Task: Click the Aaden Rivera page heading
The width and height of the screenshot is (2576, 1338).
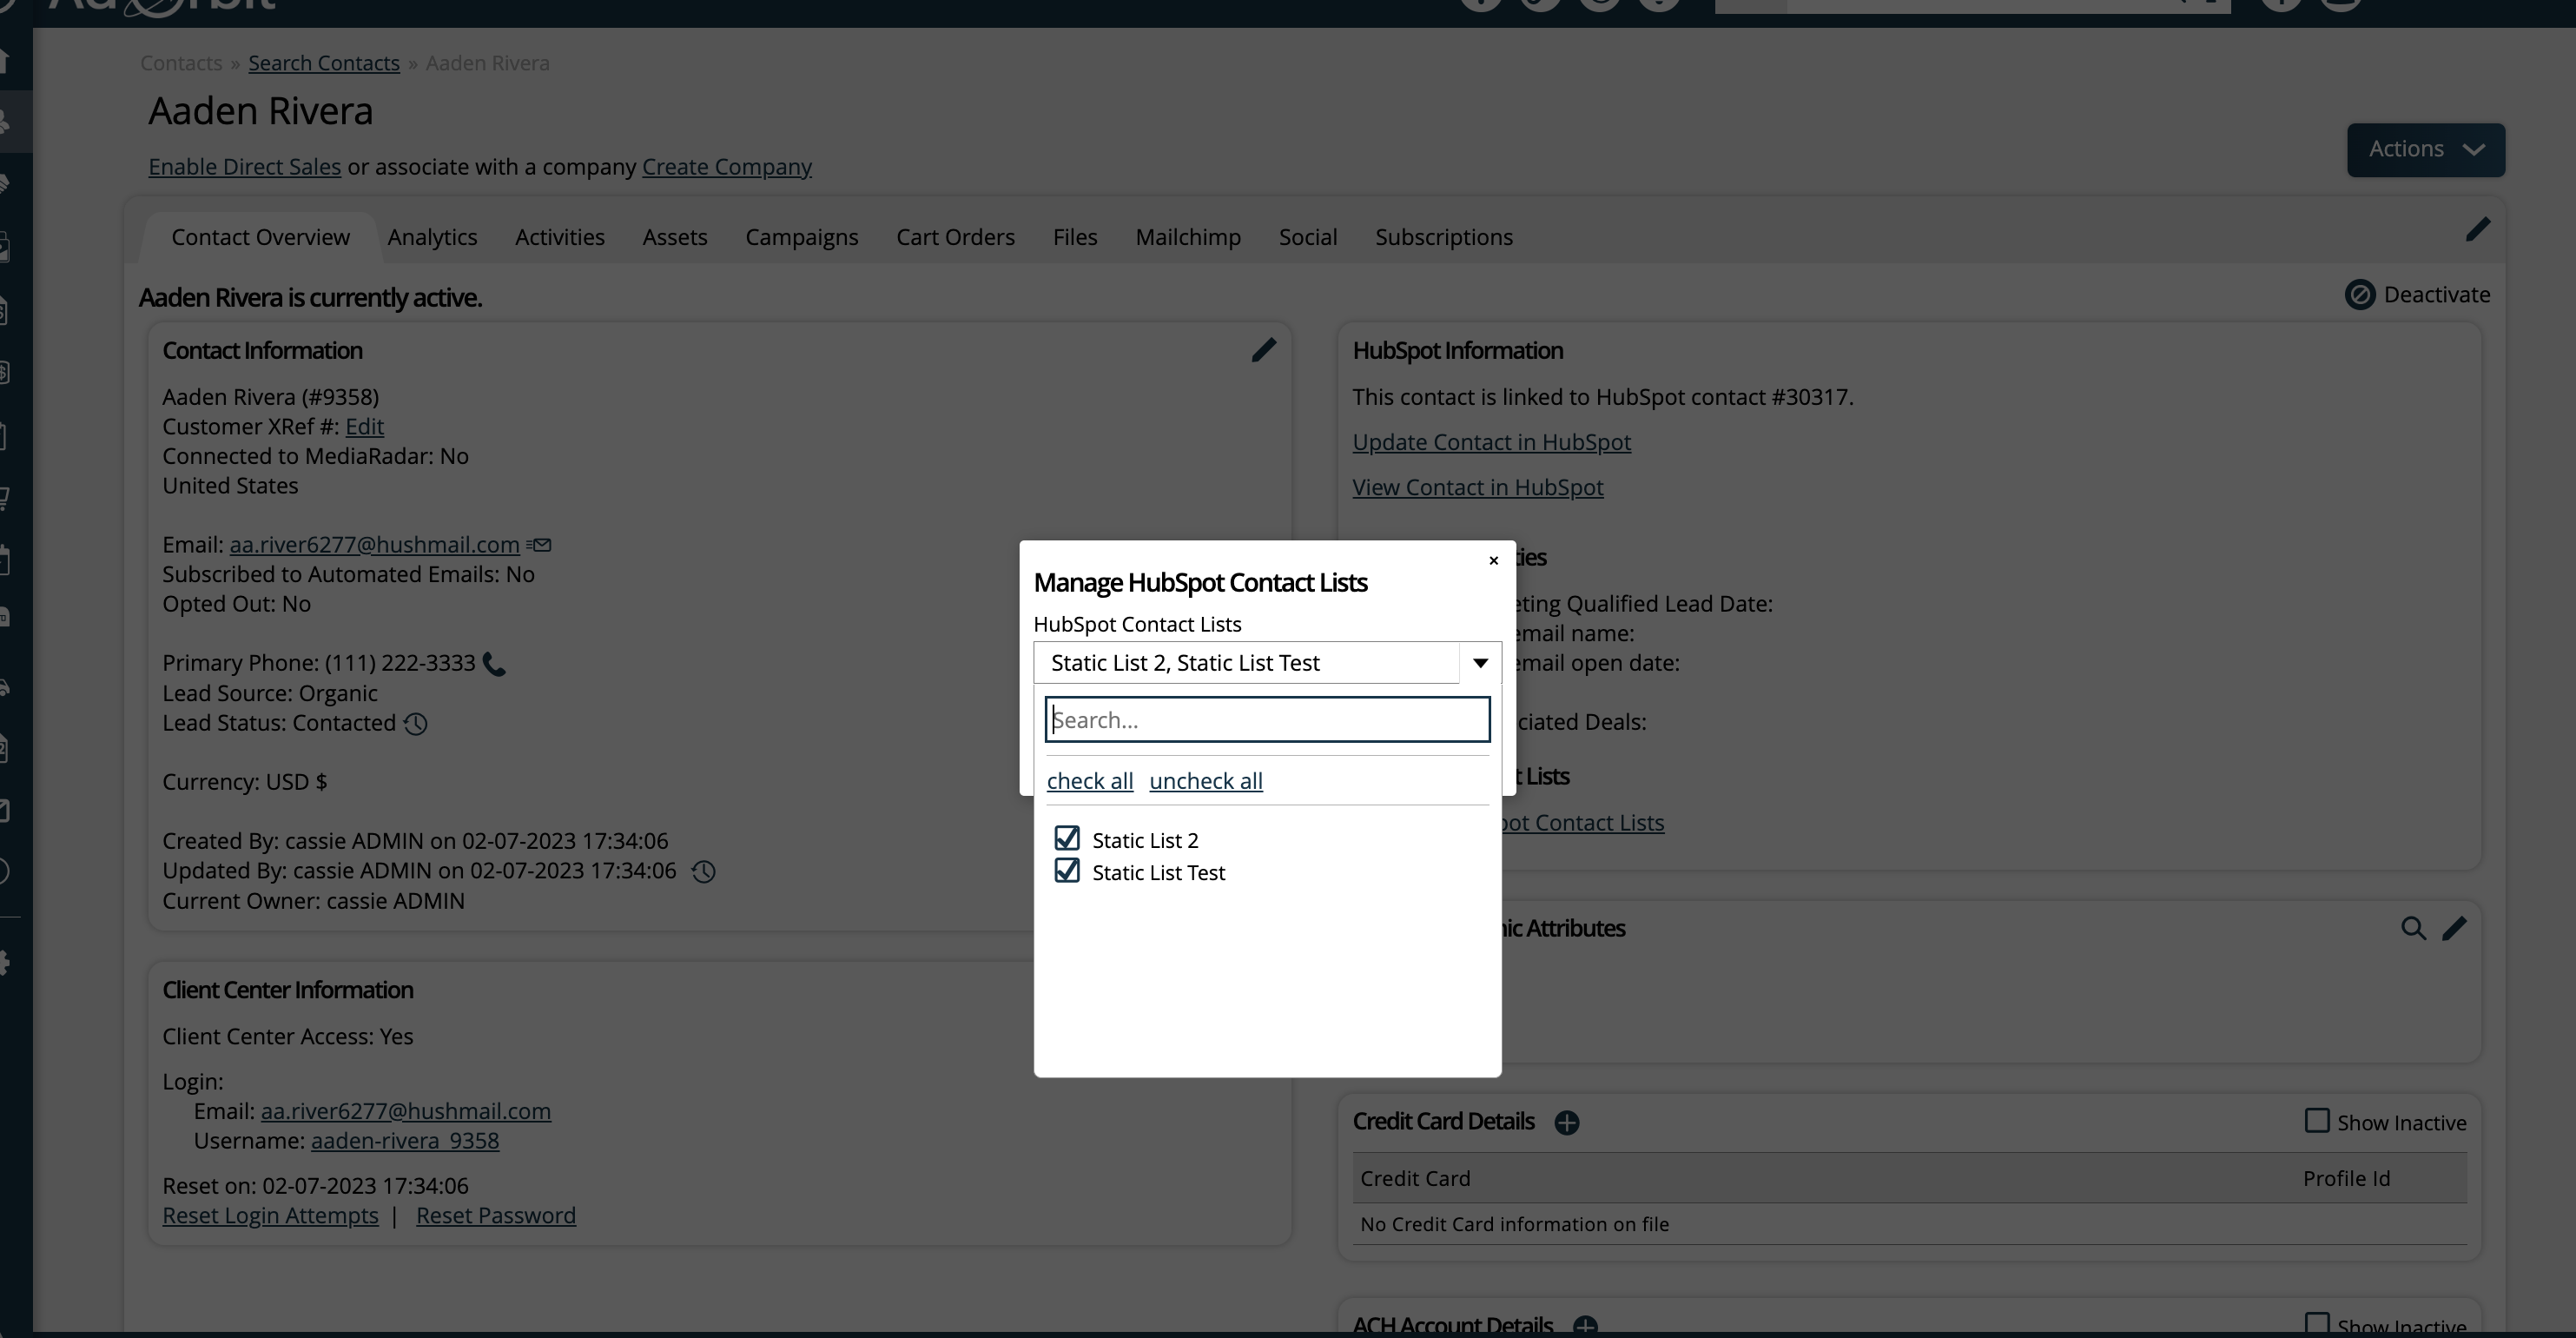Action: 260,111
